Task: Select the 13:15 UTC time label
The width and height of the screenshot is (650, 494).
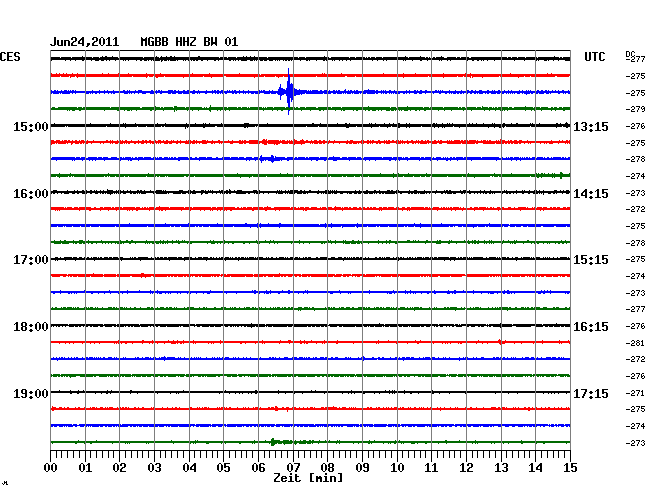Action: (591, 126)
